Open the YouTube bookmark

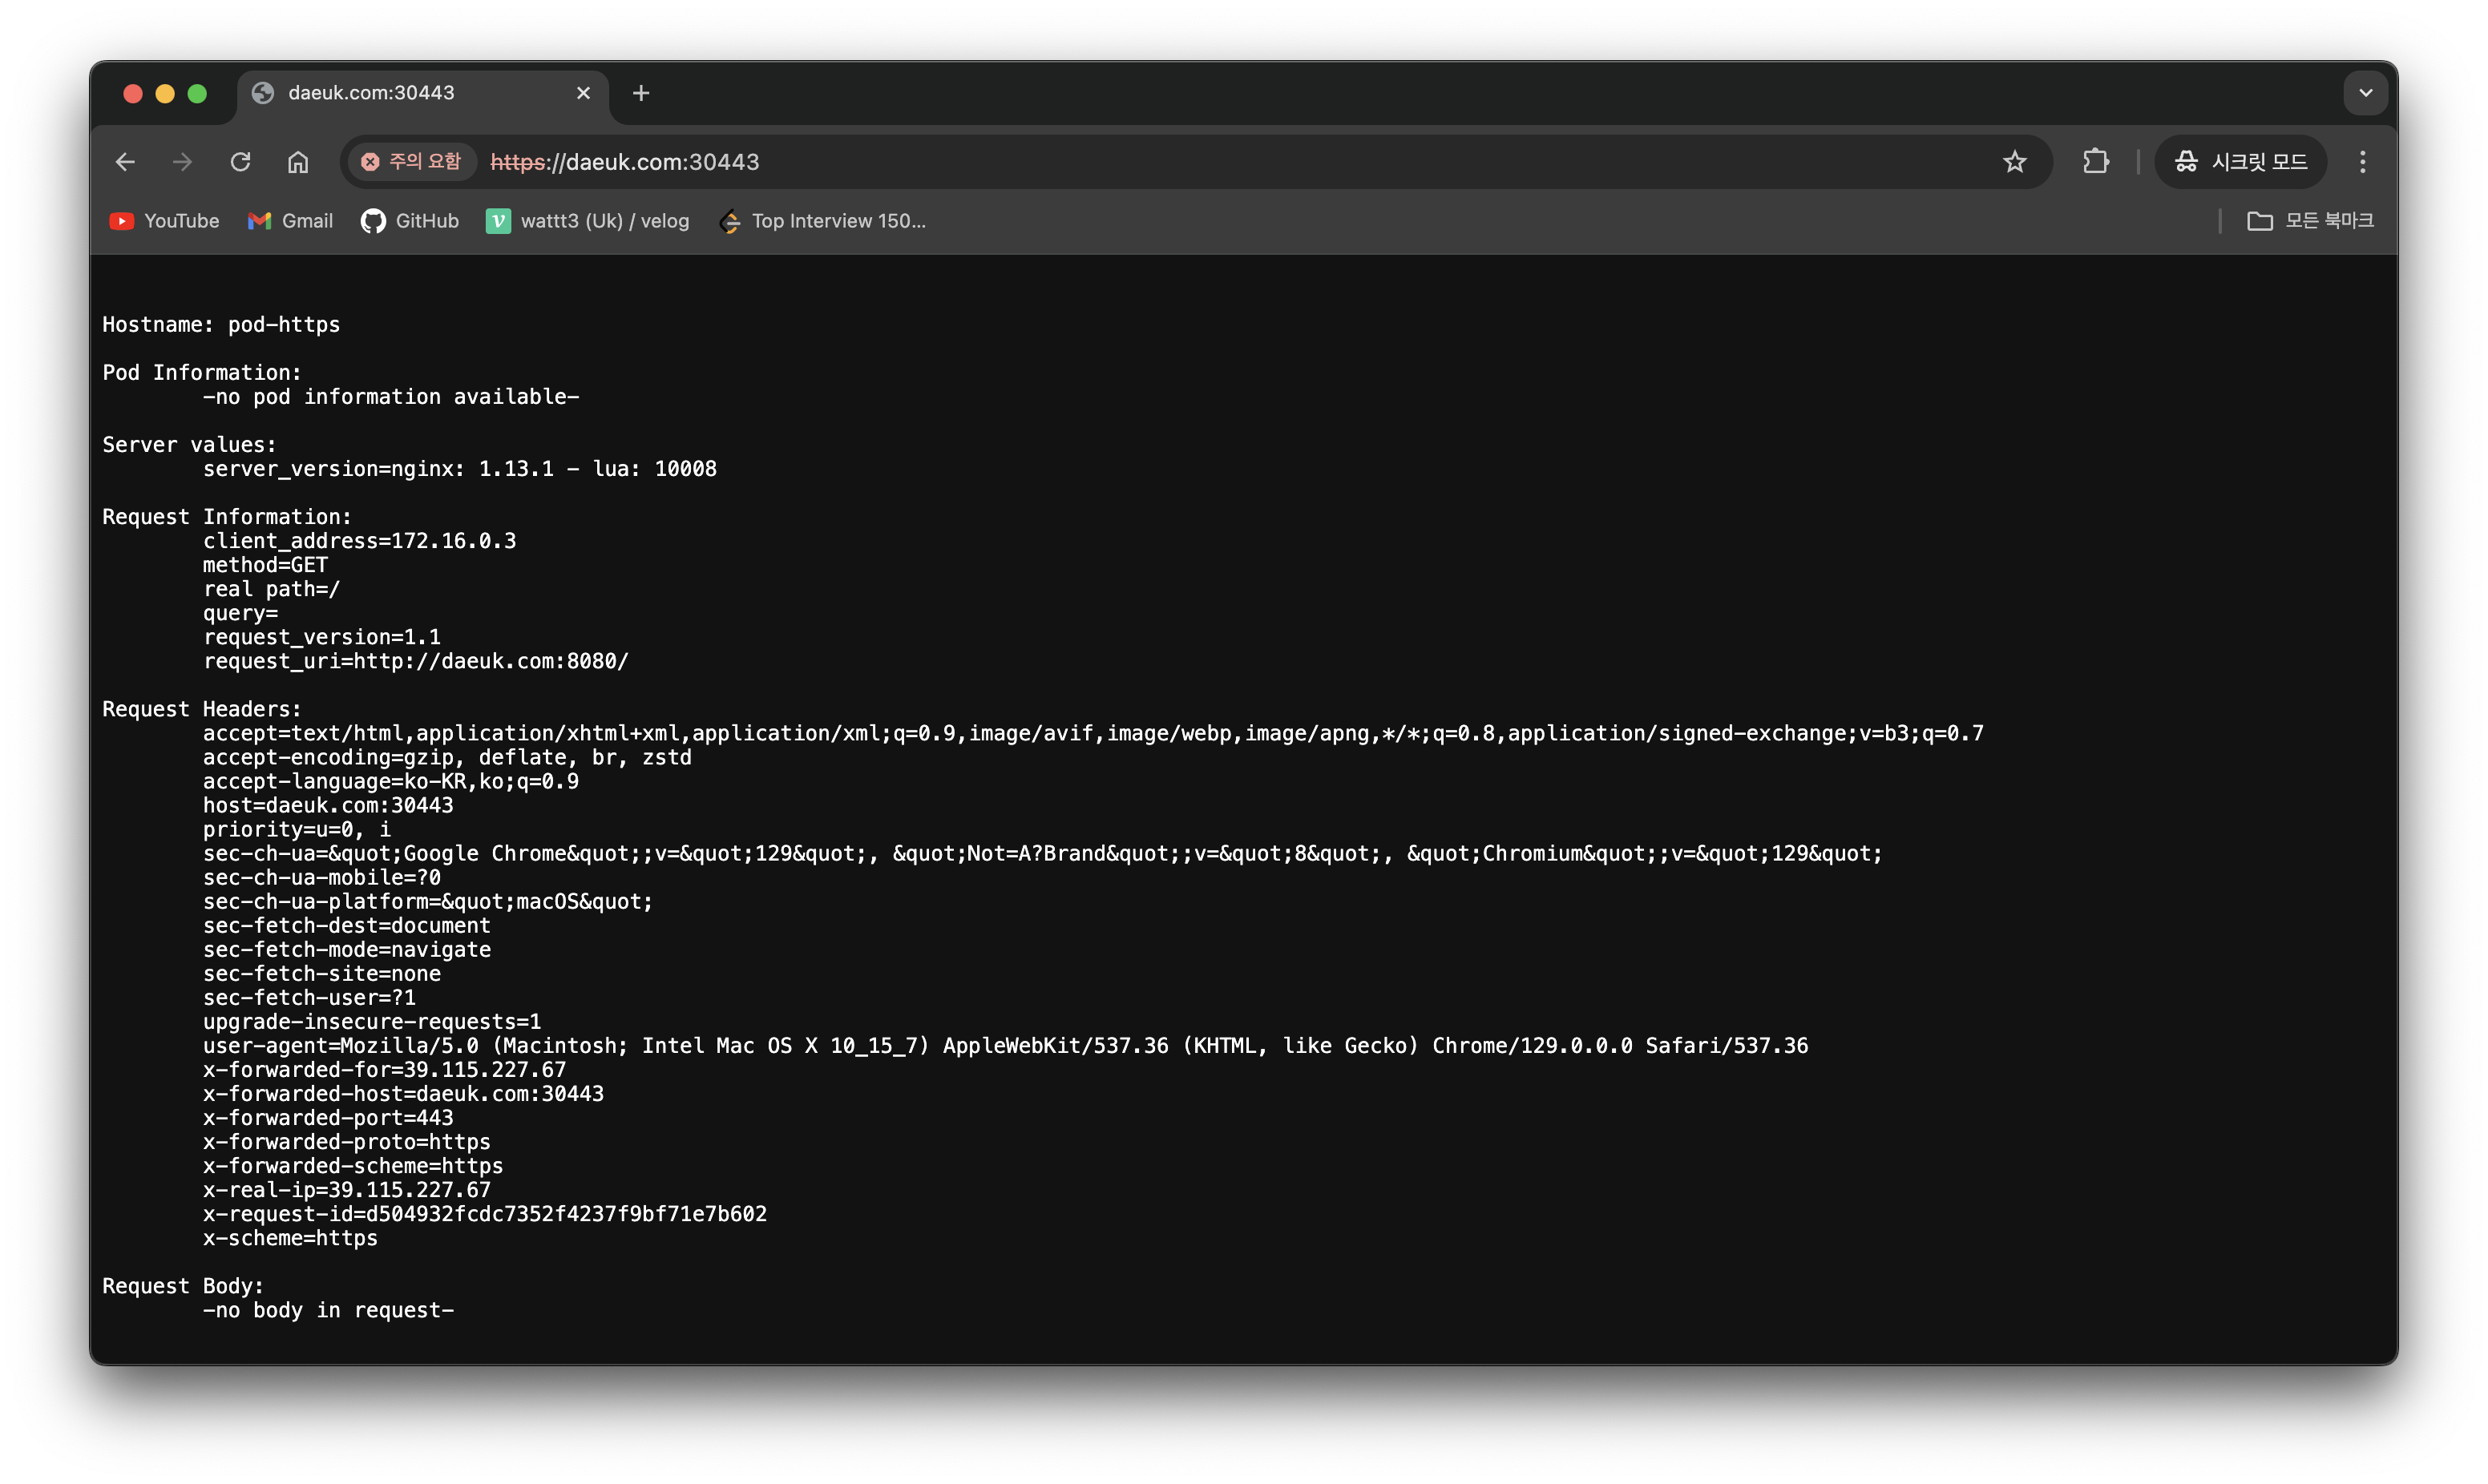[164, 221]
